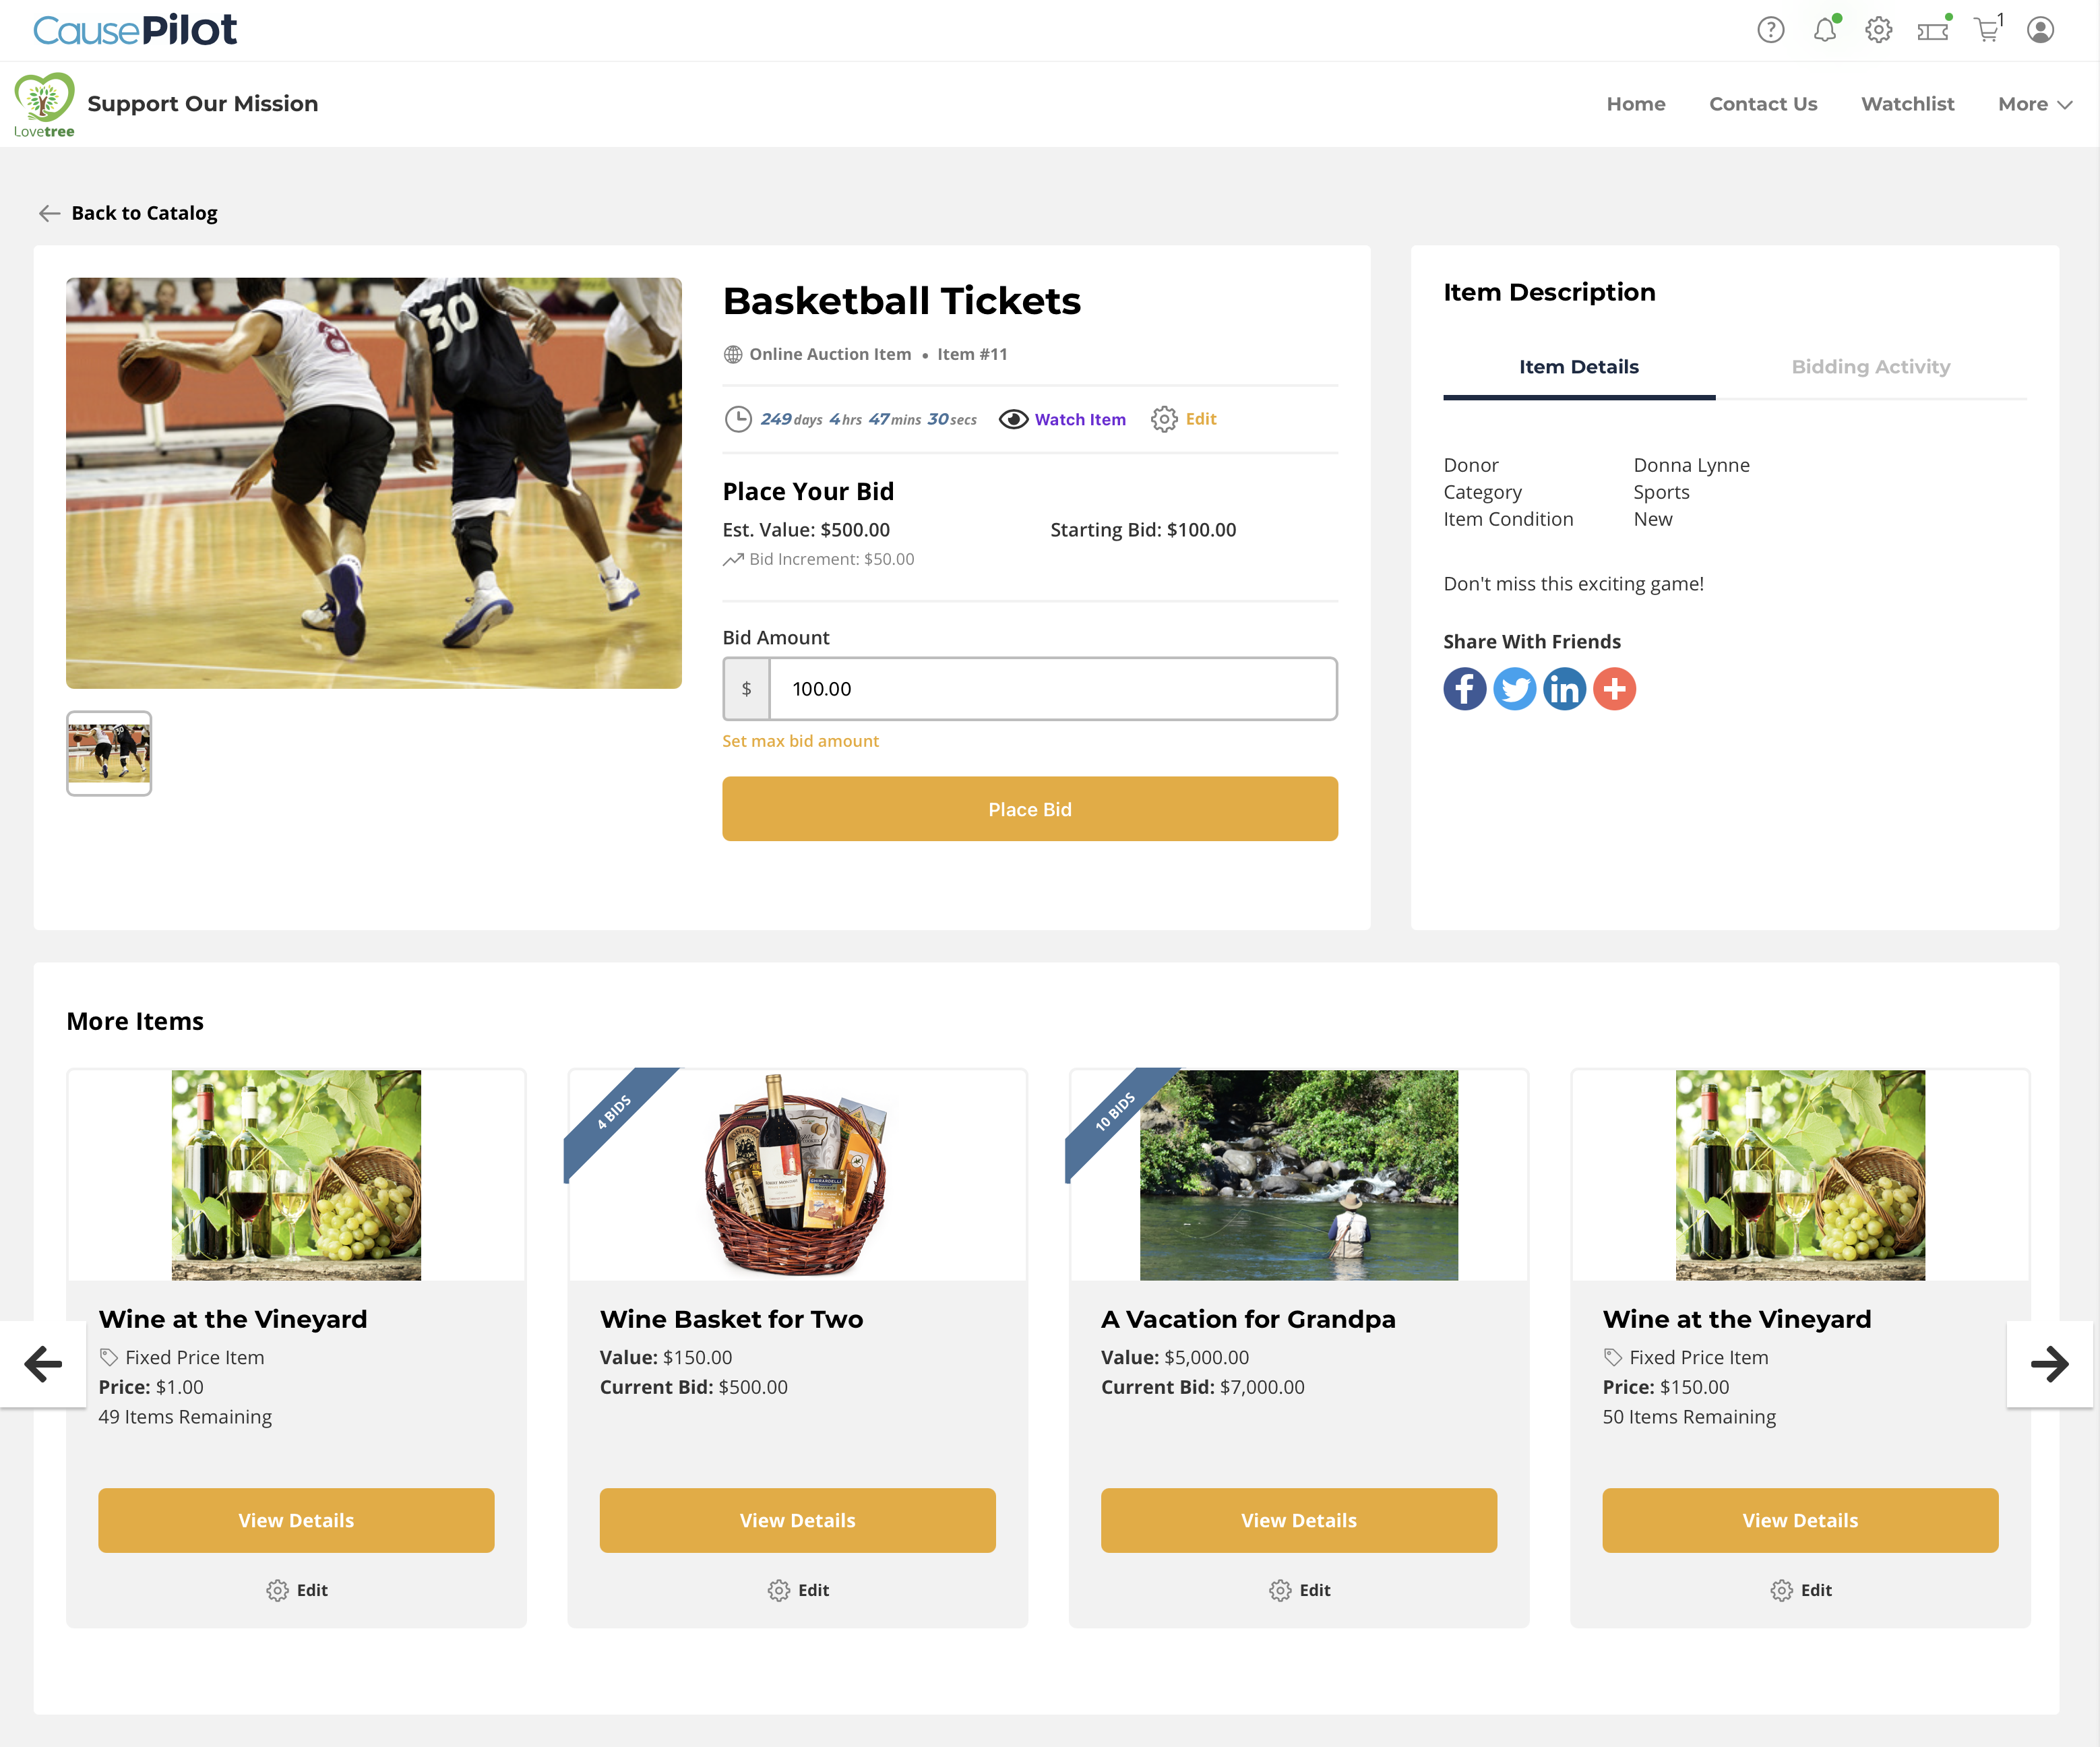Share the item on Facebook
The image size is (2100, 1747).
pos(1464,689)
